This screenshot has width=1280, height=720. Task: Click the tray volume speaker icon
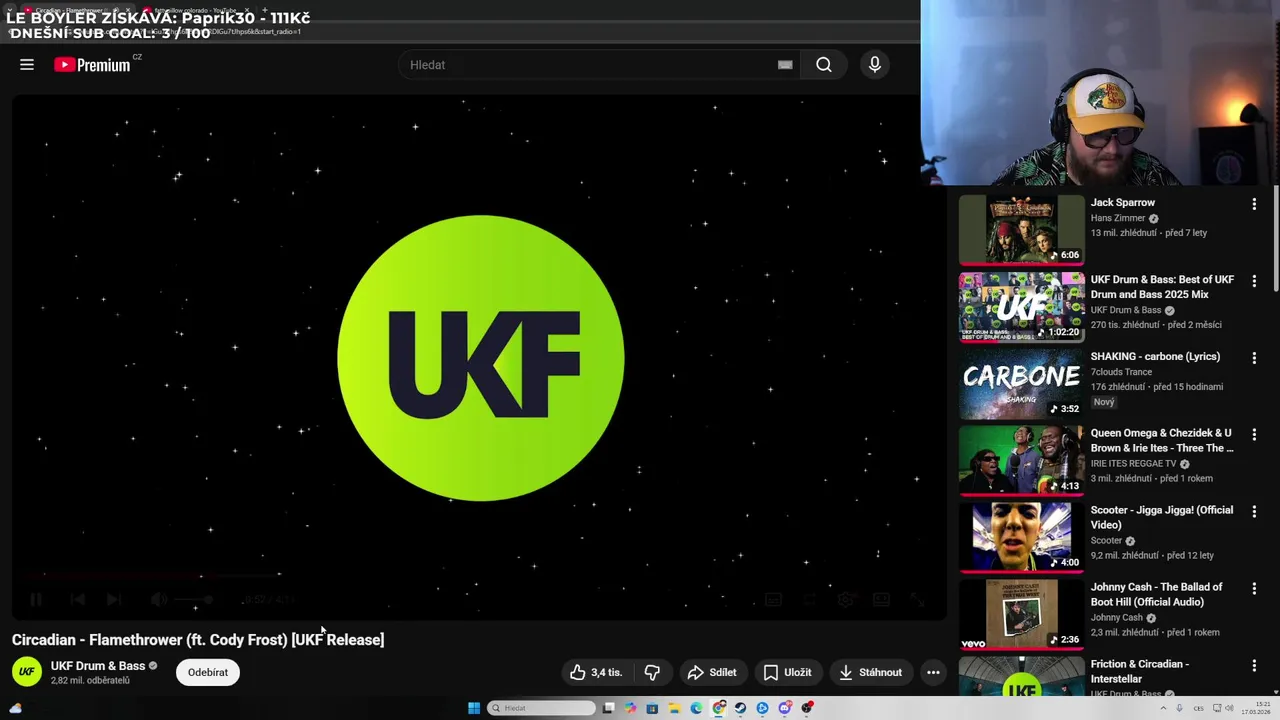pos(1229,708)
